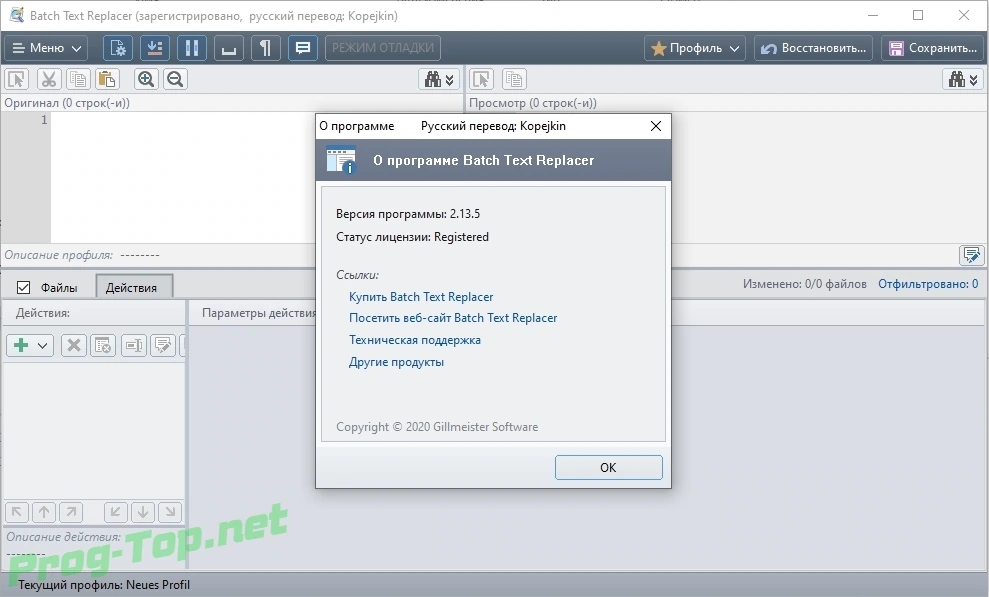Image resolution: width=989 pixels, height=597 pixels.
Task: Click the edit action description icon
Action: 163,345
